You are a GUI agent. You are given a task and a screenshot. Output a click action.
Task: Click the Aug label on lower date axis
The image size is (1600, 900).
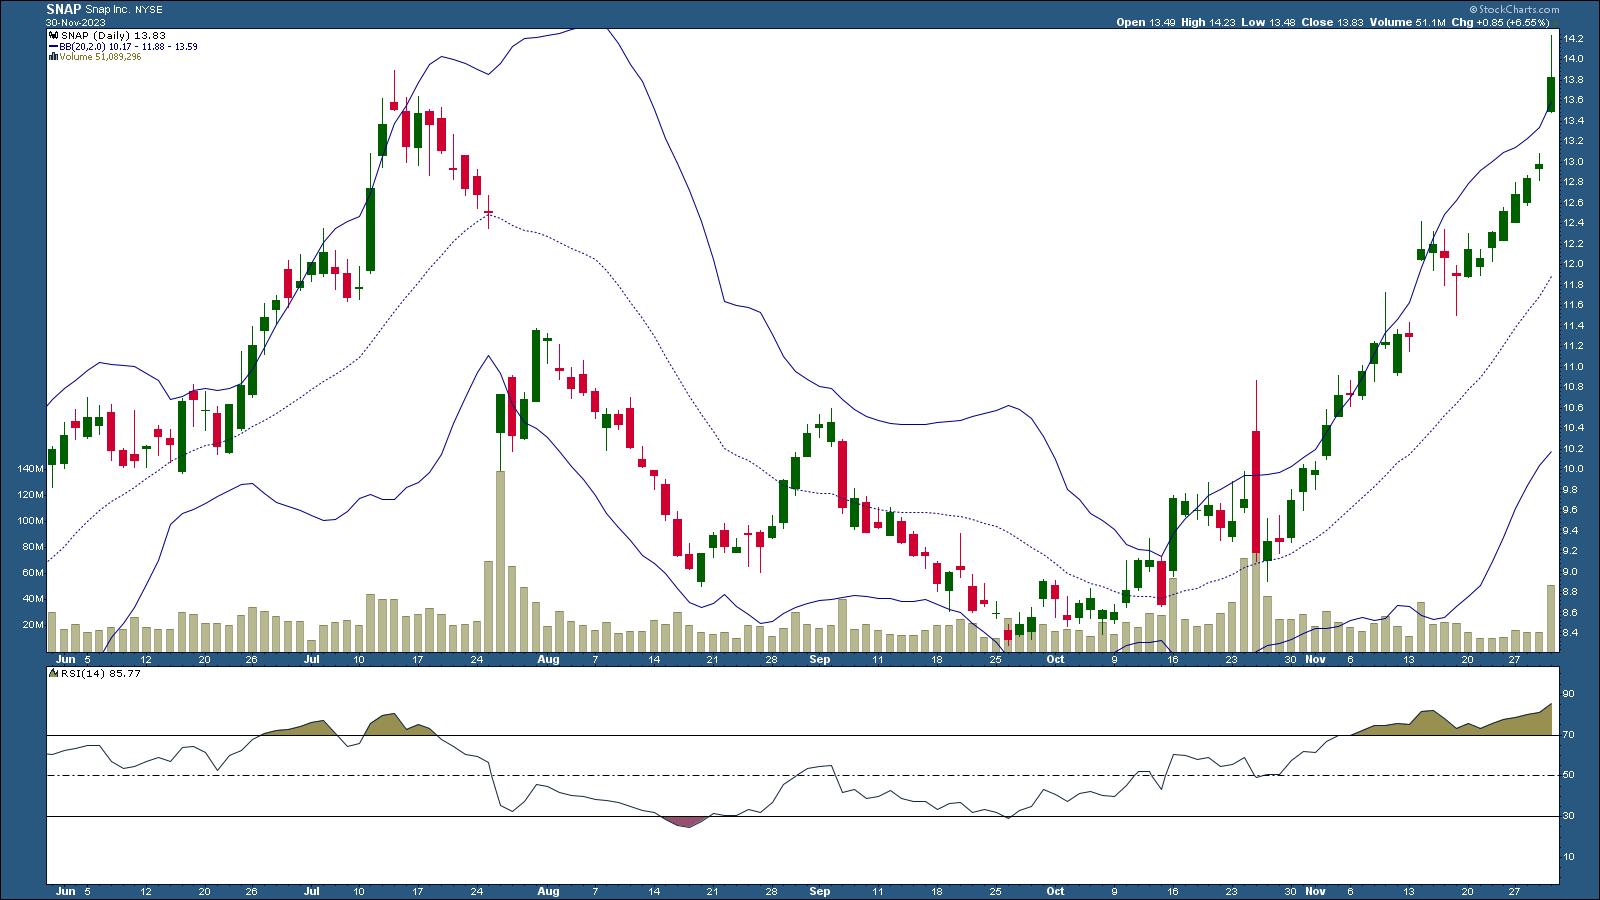point(547,890)
